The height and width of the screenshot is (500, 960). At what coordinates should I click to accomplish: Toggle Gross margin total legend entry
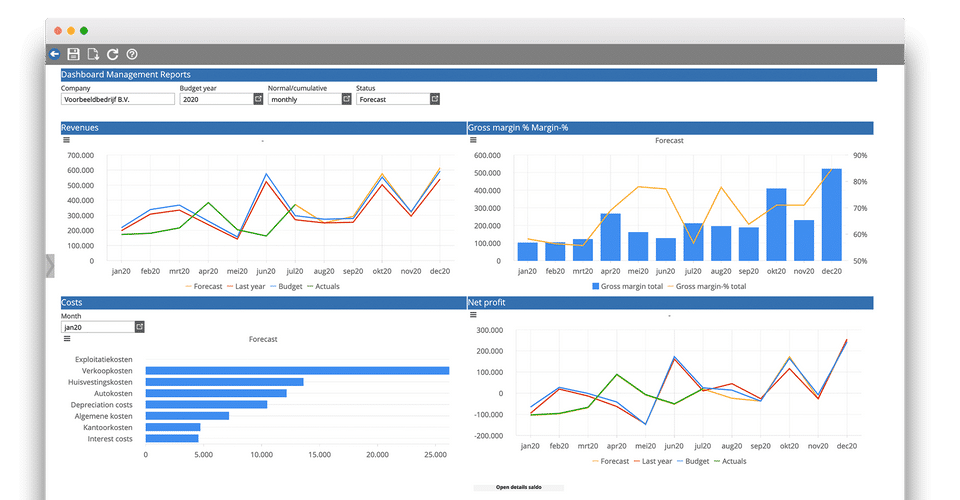(x=628, y=286)
